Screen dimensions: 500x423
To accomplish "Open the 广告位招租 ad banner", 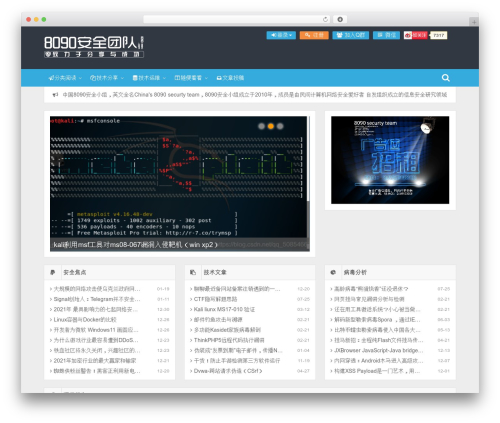I will (x=390, y=160).
